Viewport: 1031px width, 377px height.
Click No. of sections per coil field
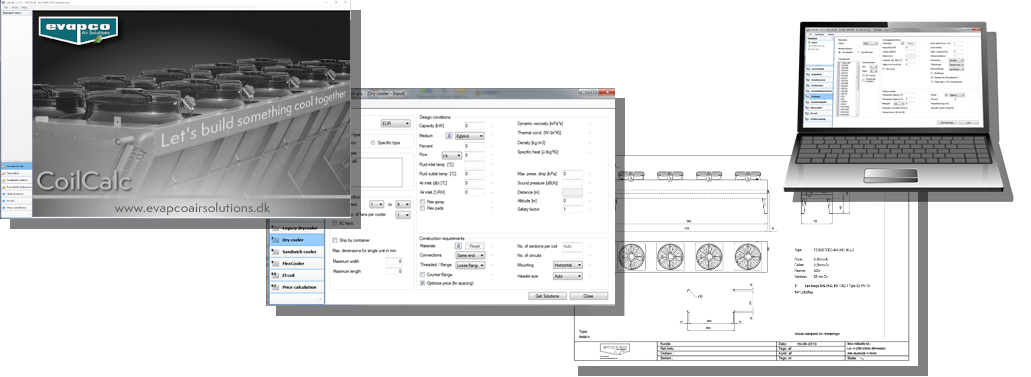(572, 246)
